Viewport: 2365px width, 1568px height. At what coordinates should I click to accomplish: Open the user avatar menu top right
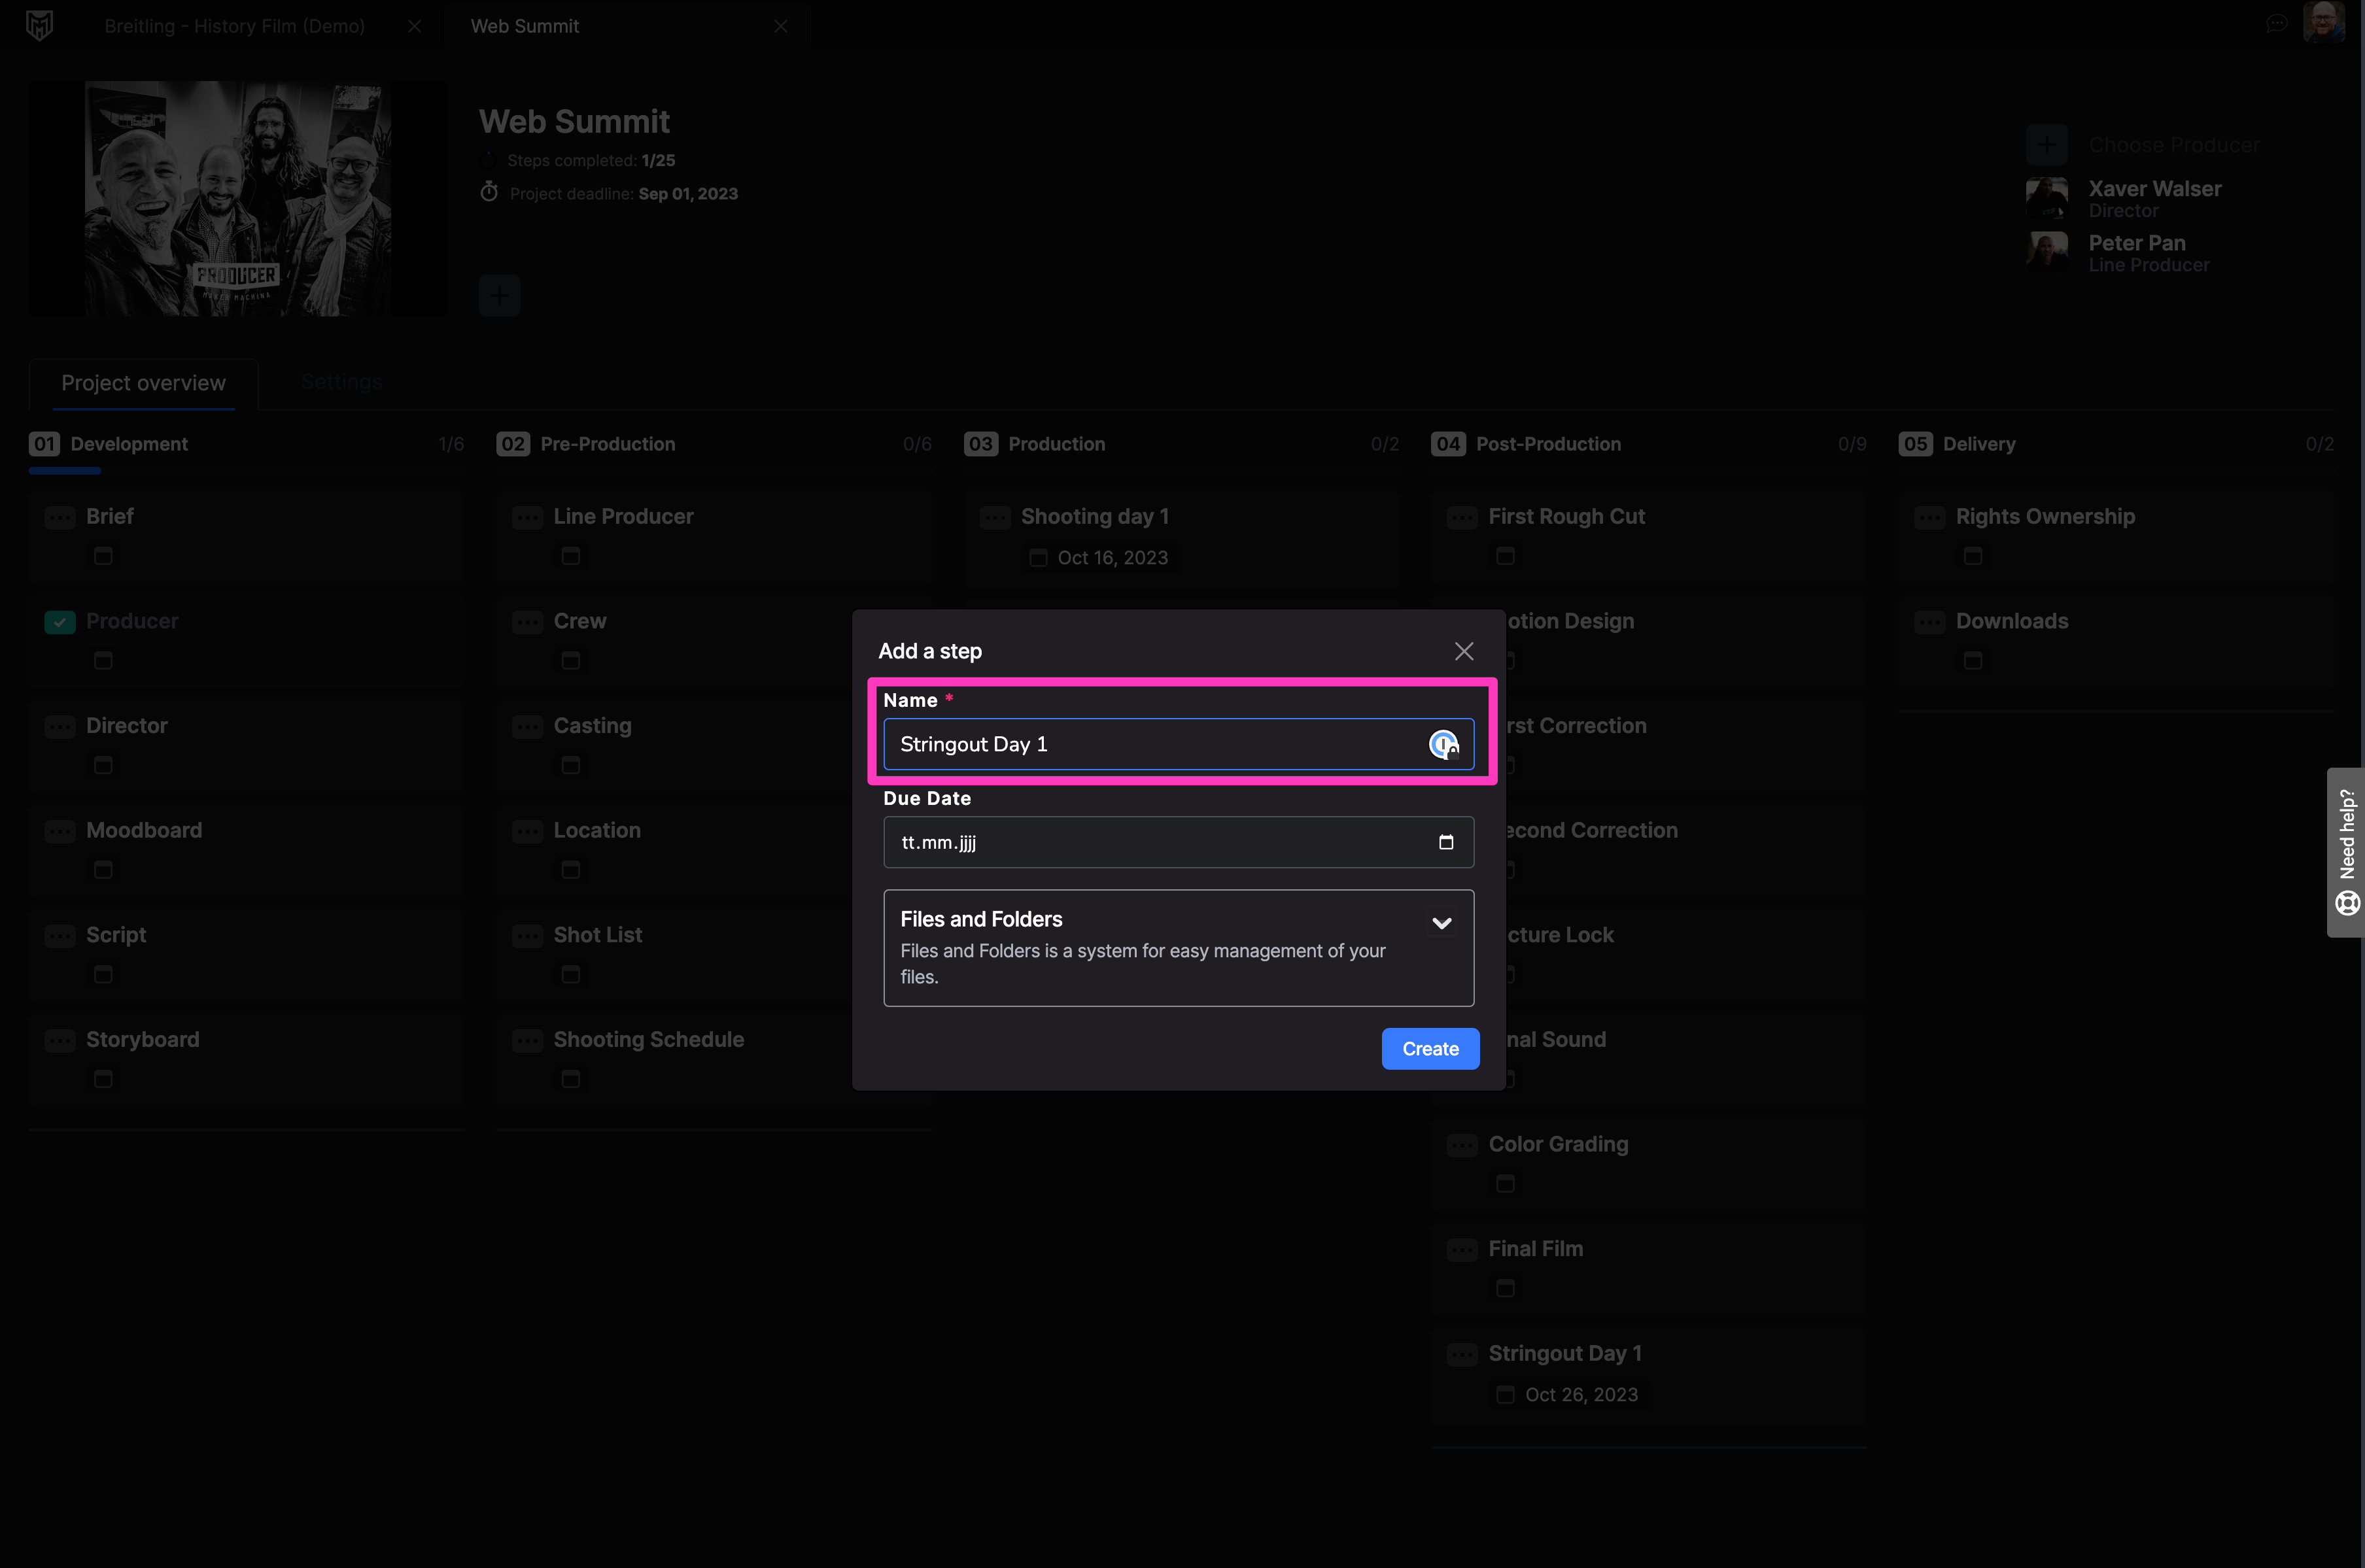2323,22
